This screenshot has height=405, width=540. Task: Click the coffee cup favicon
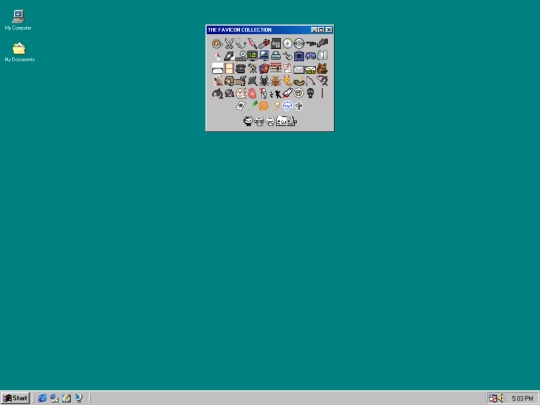(217, 43)
